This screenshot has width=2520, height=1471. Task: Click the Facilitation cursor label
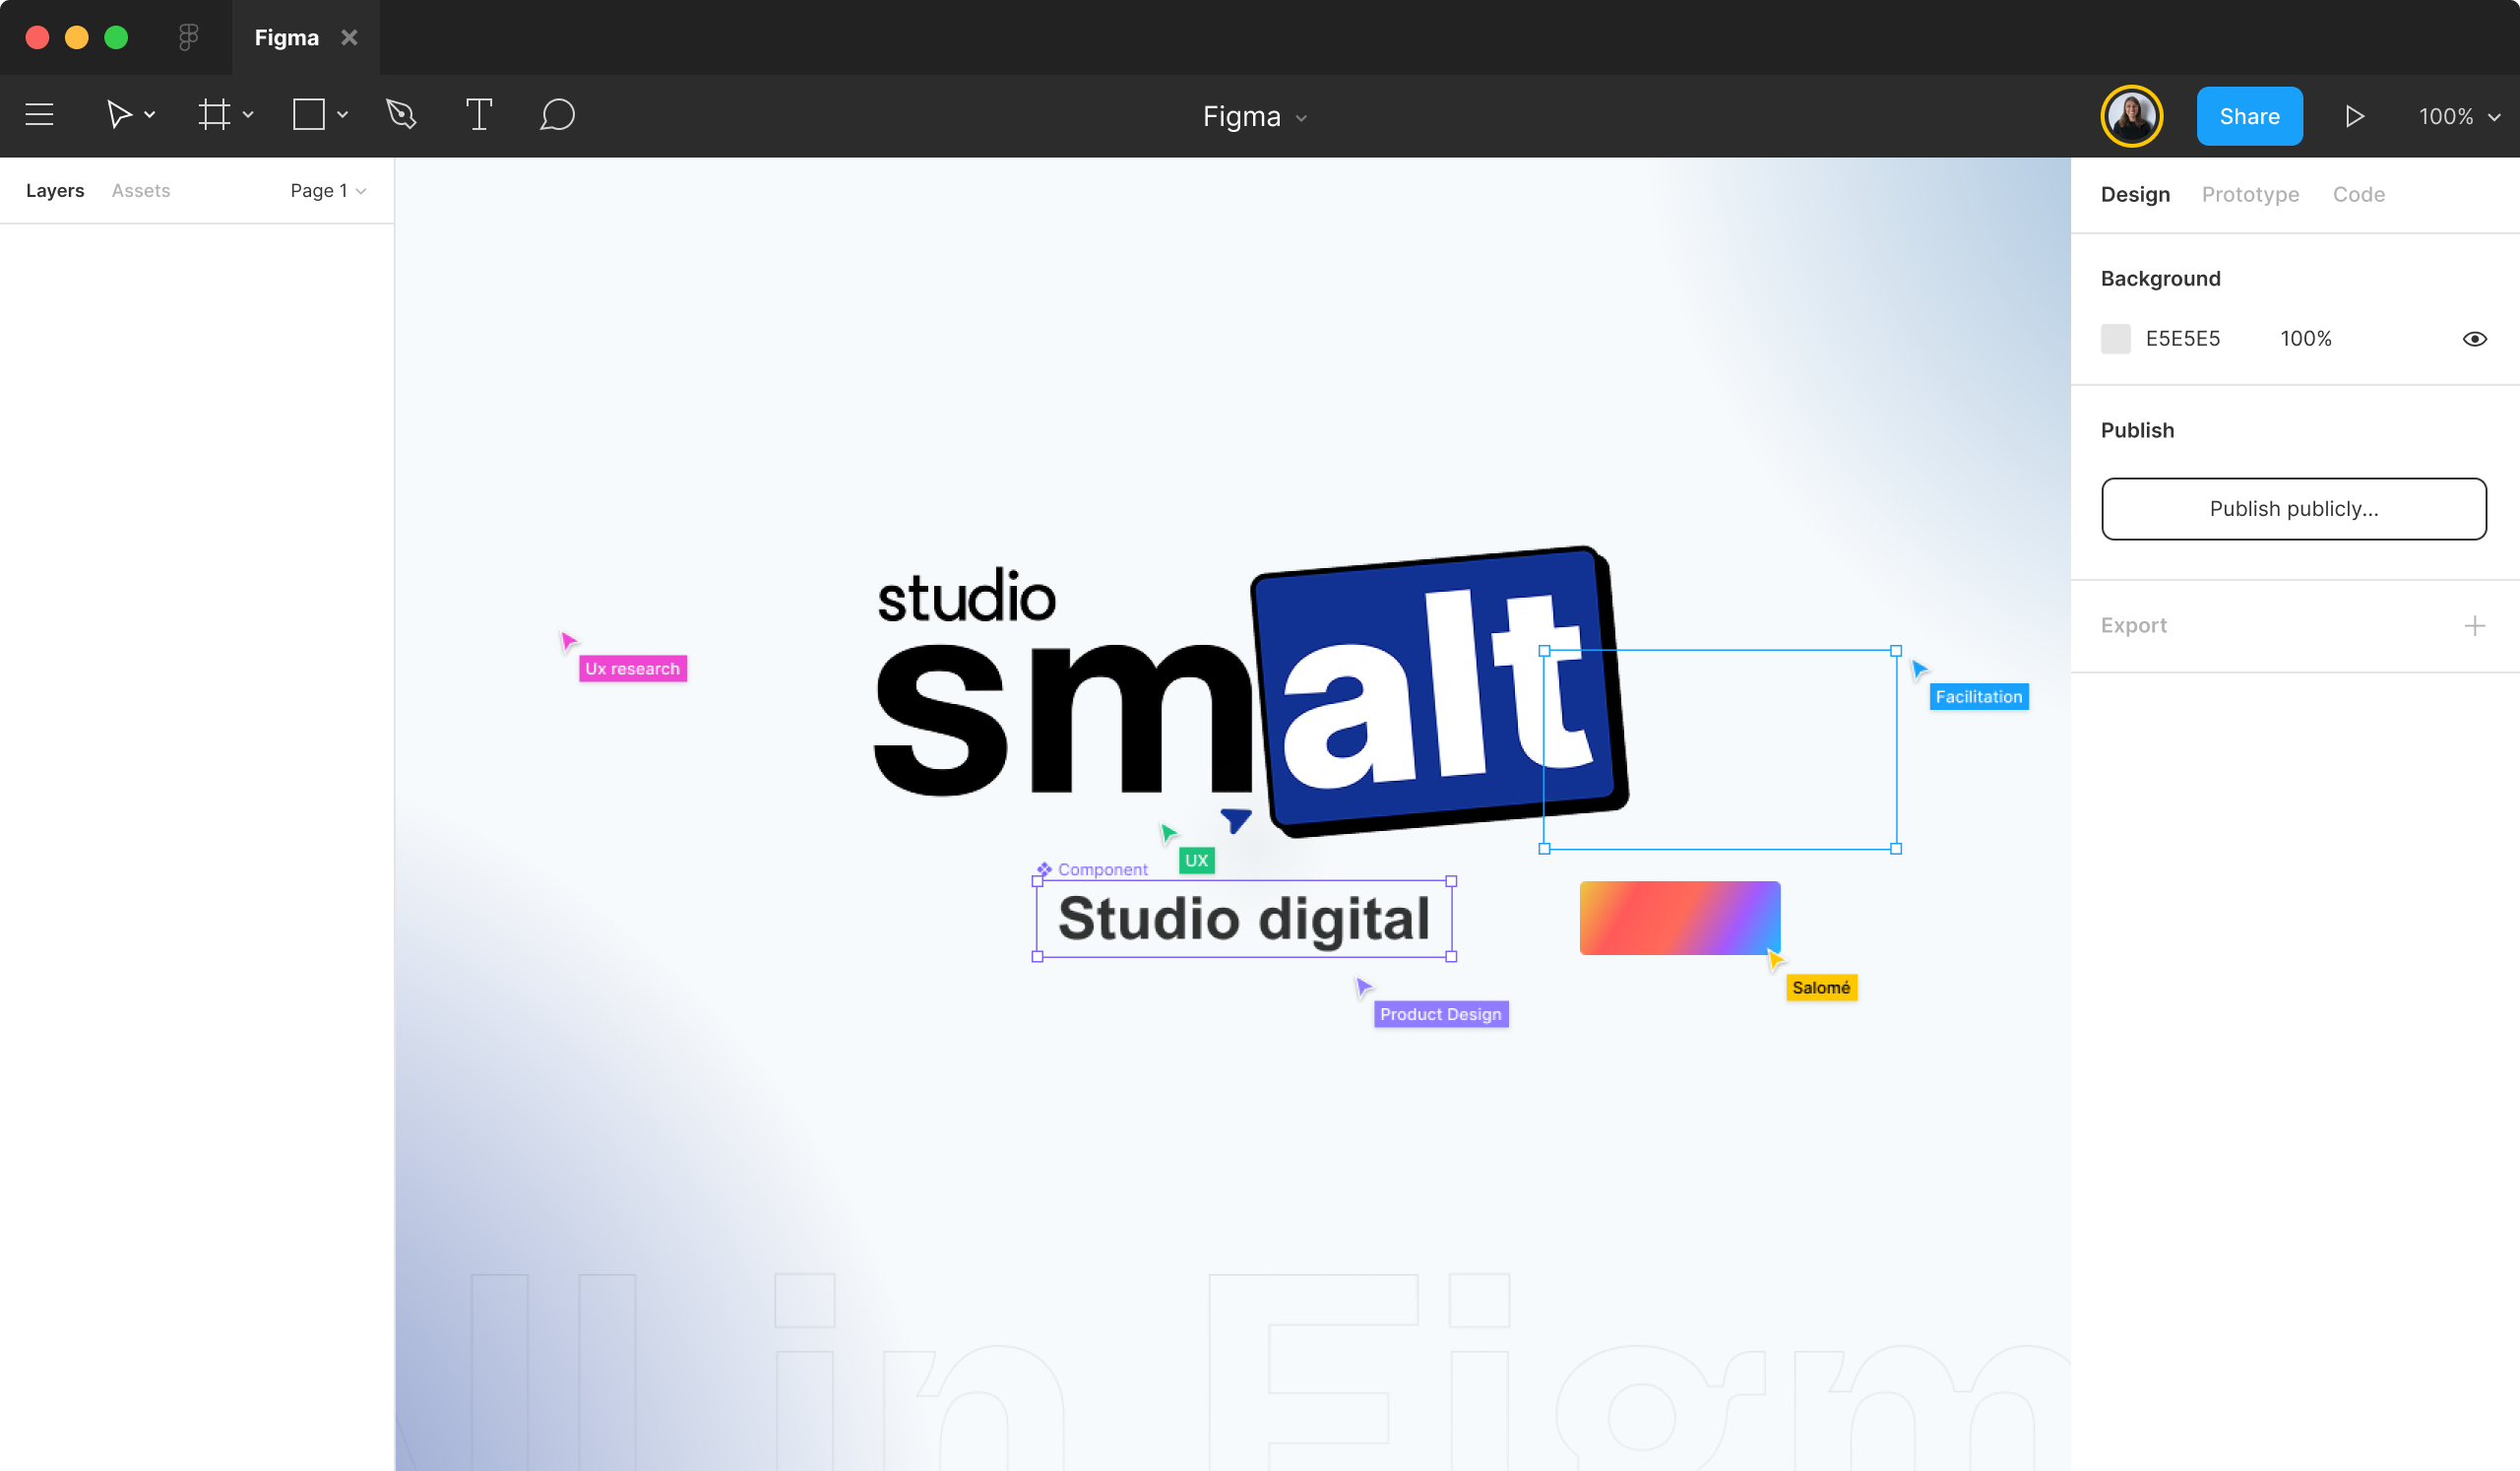[x=1978, y=696]
